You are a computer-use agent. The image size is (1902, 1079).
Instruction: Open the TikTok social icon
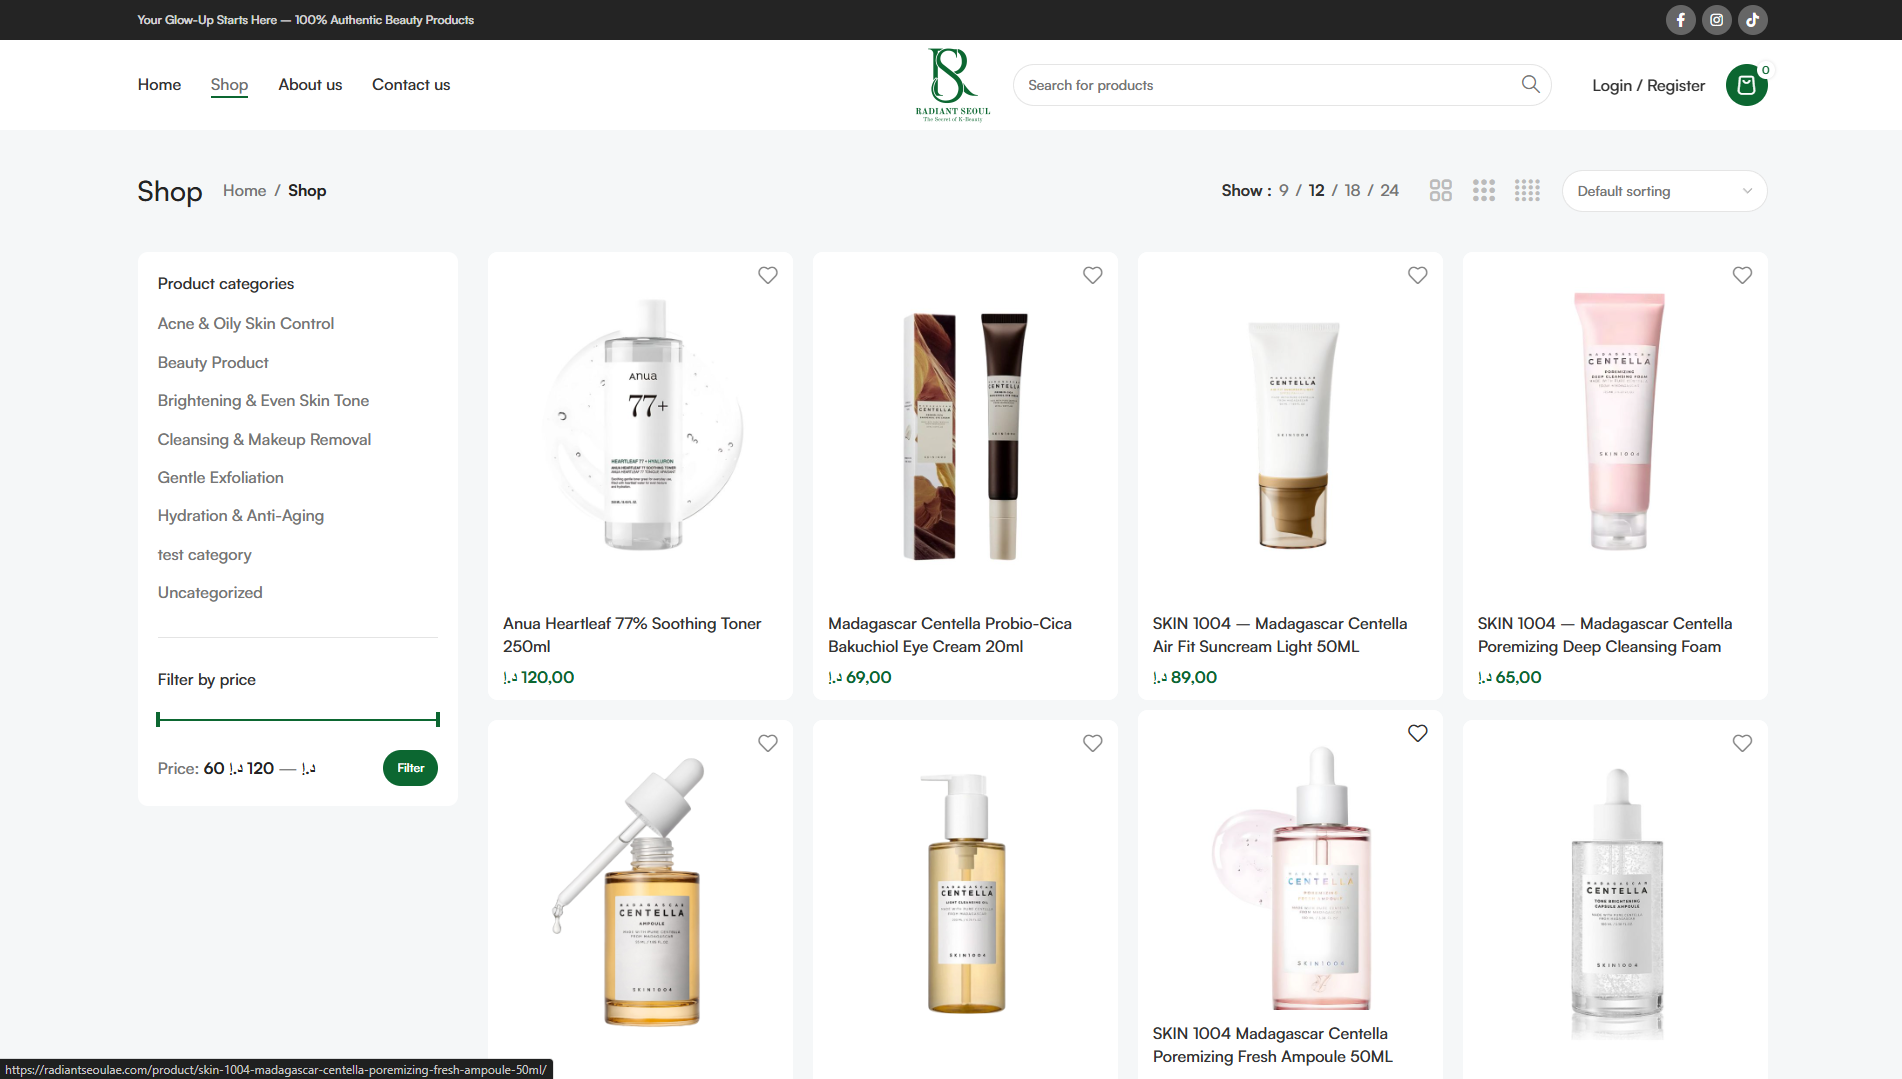tap(1752, 20)
